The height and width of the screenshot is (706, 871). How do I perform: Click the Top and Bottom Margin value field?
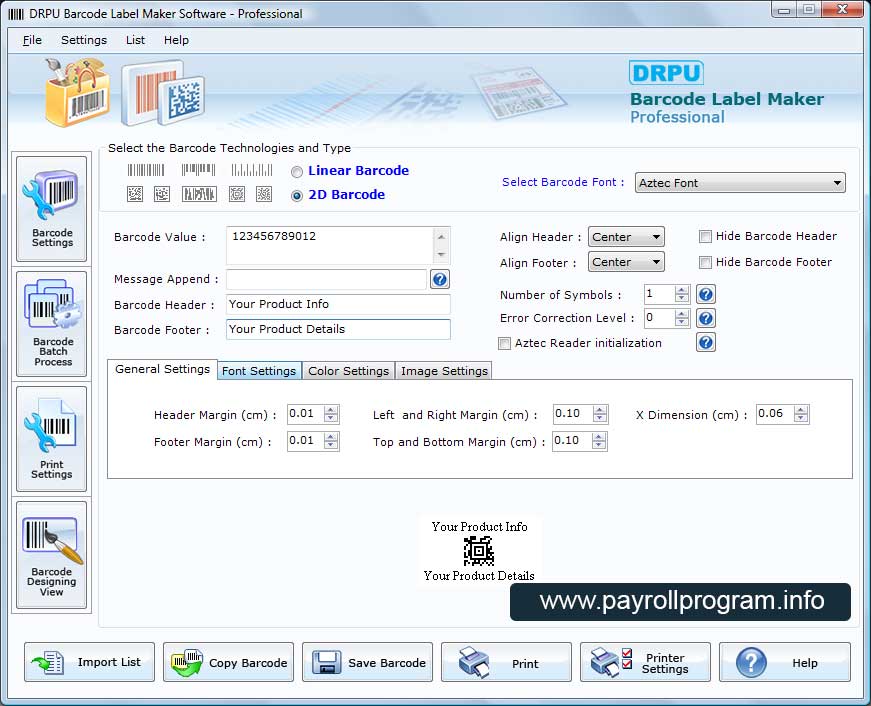tap(573, 441)
